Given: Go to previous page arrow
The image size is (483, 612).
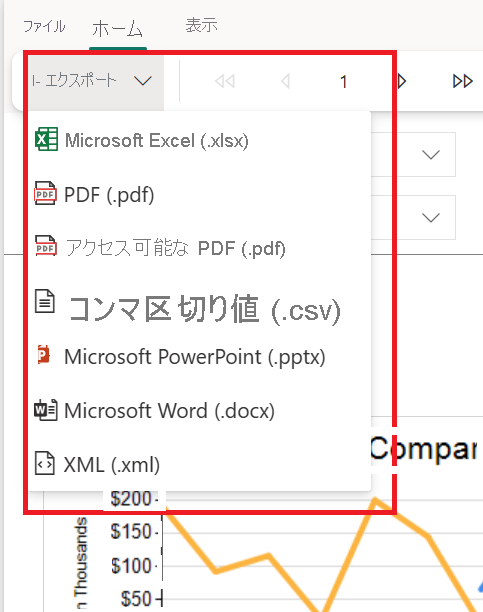Looking at the screenshot, I should point(285,82).
